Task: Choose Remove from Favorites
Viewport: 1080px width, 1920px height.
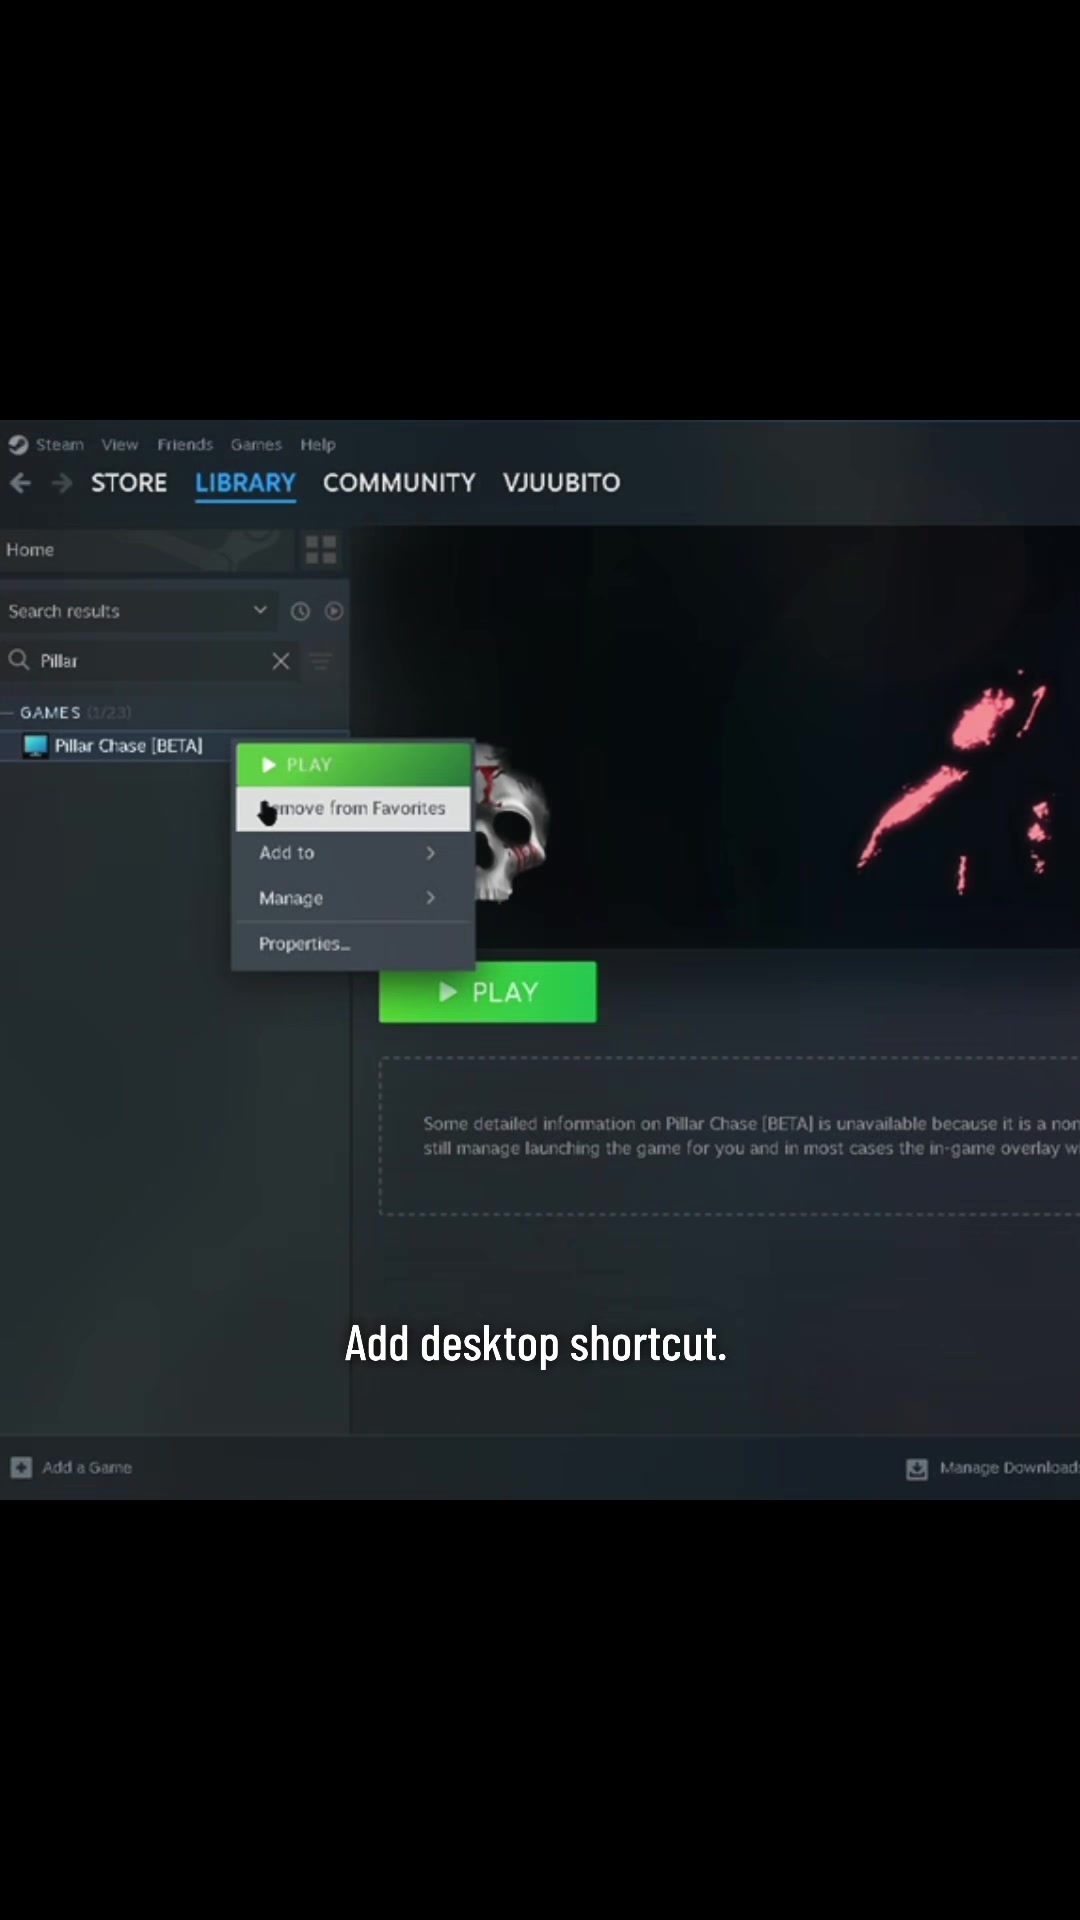Action: [353, 808]
